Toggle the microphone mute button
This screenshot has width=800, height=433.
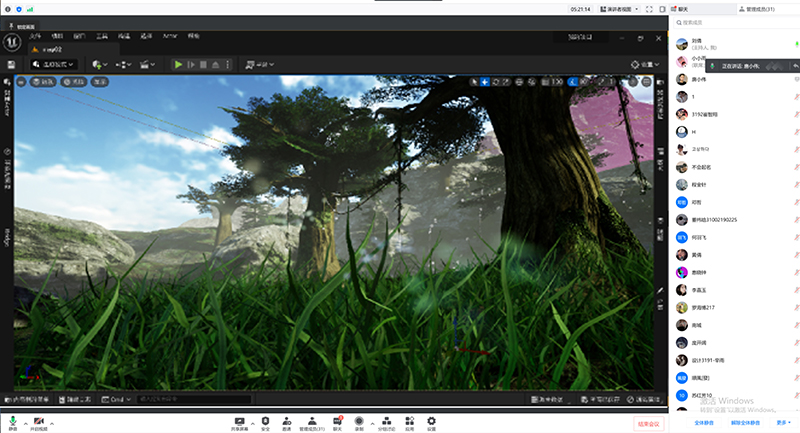tap(14, 422)
